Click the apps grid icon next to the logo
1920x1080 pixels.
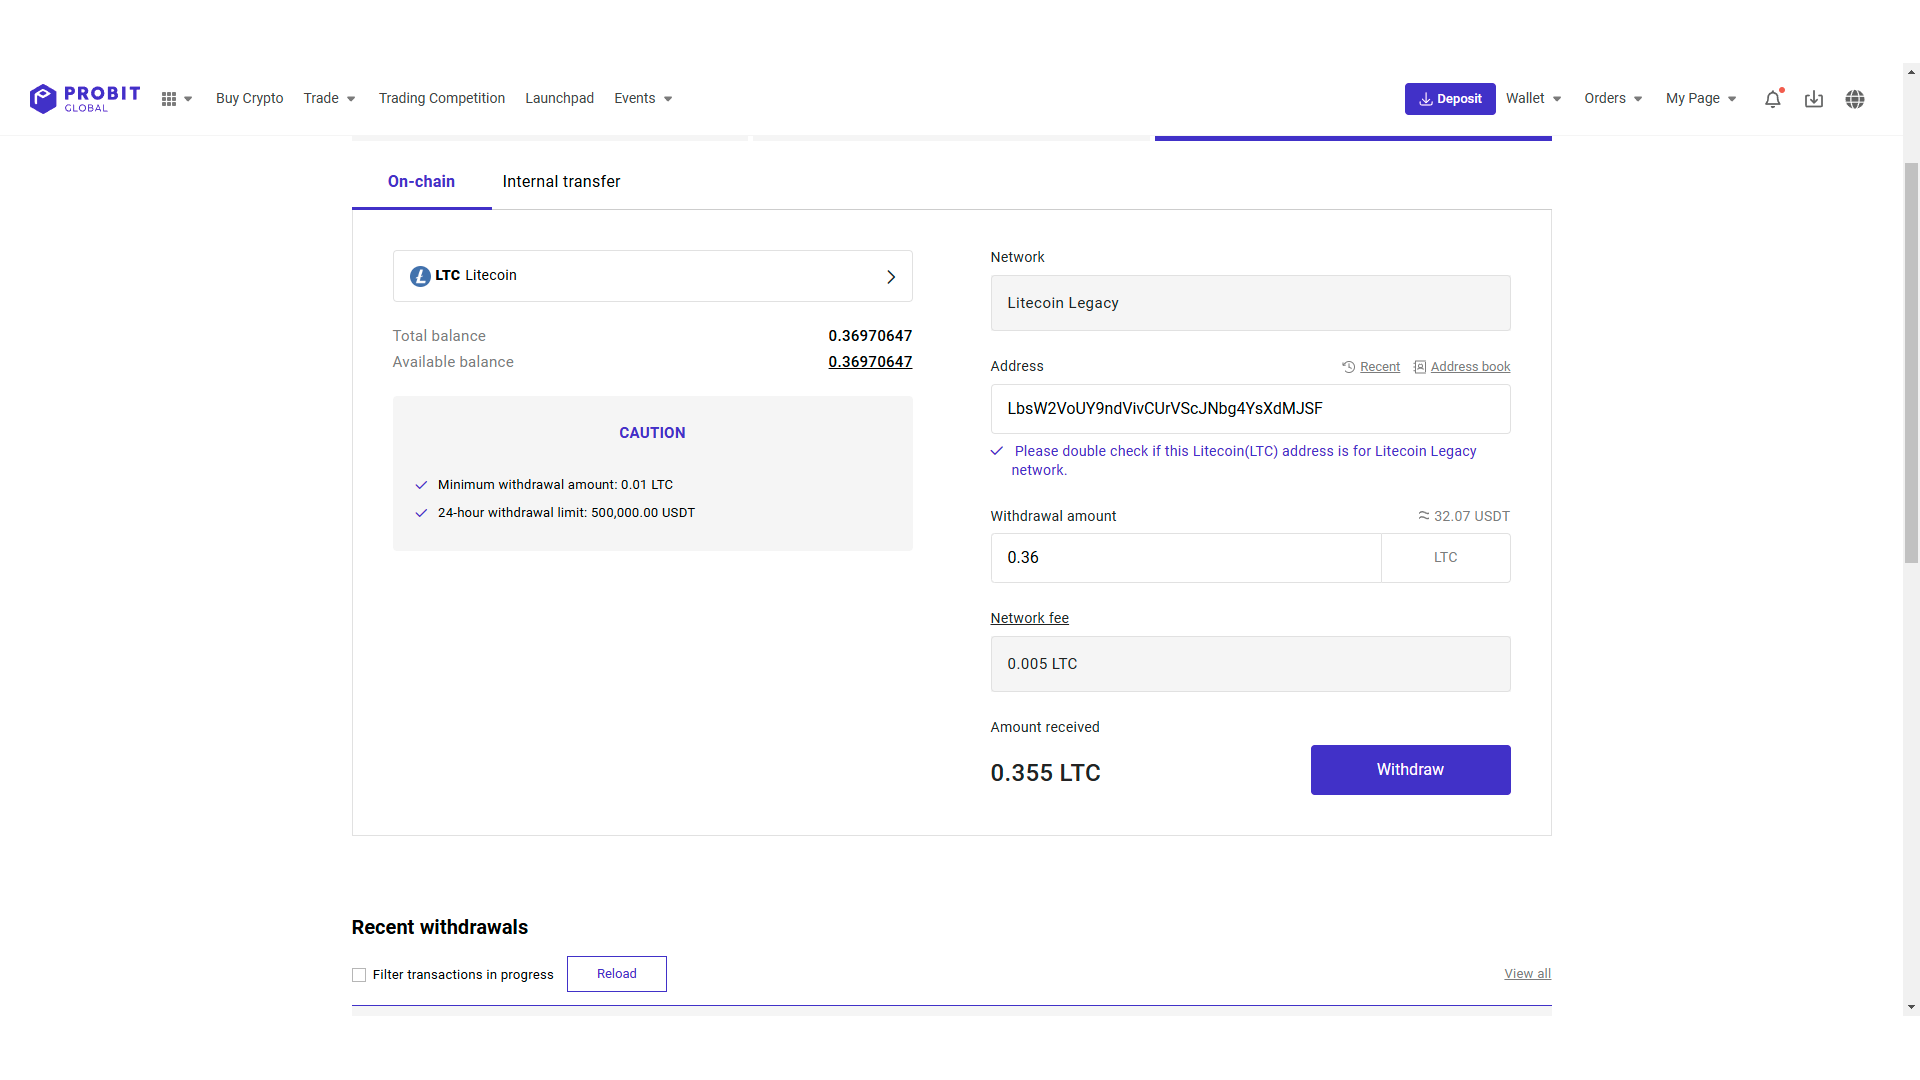click(x=170, y=98)
